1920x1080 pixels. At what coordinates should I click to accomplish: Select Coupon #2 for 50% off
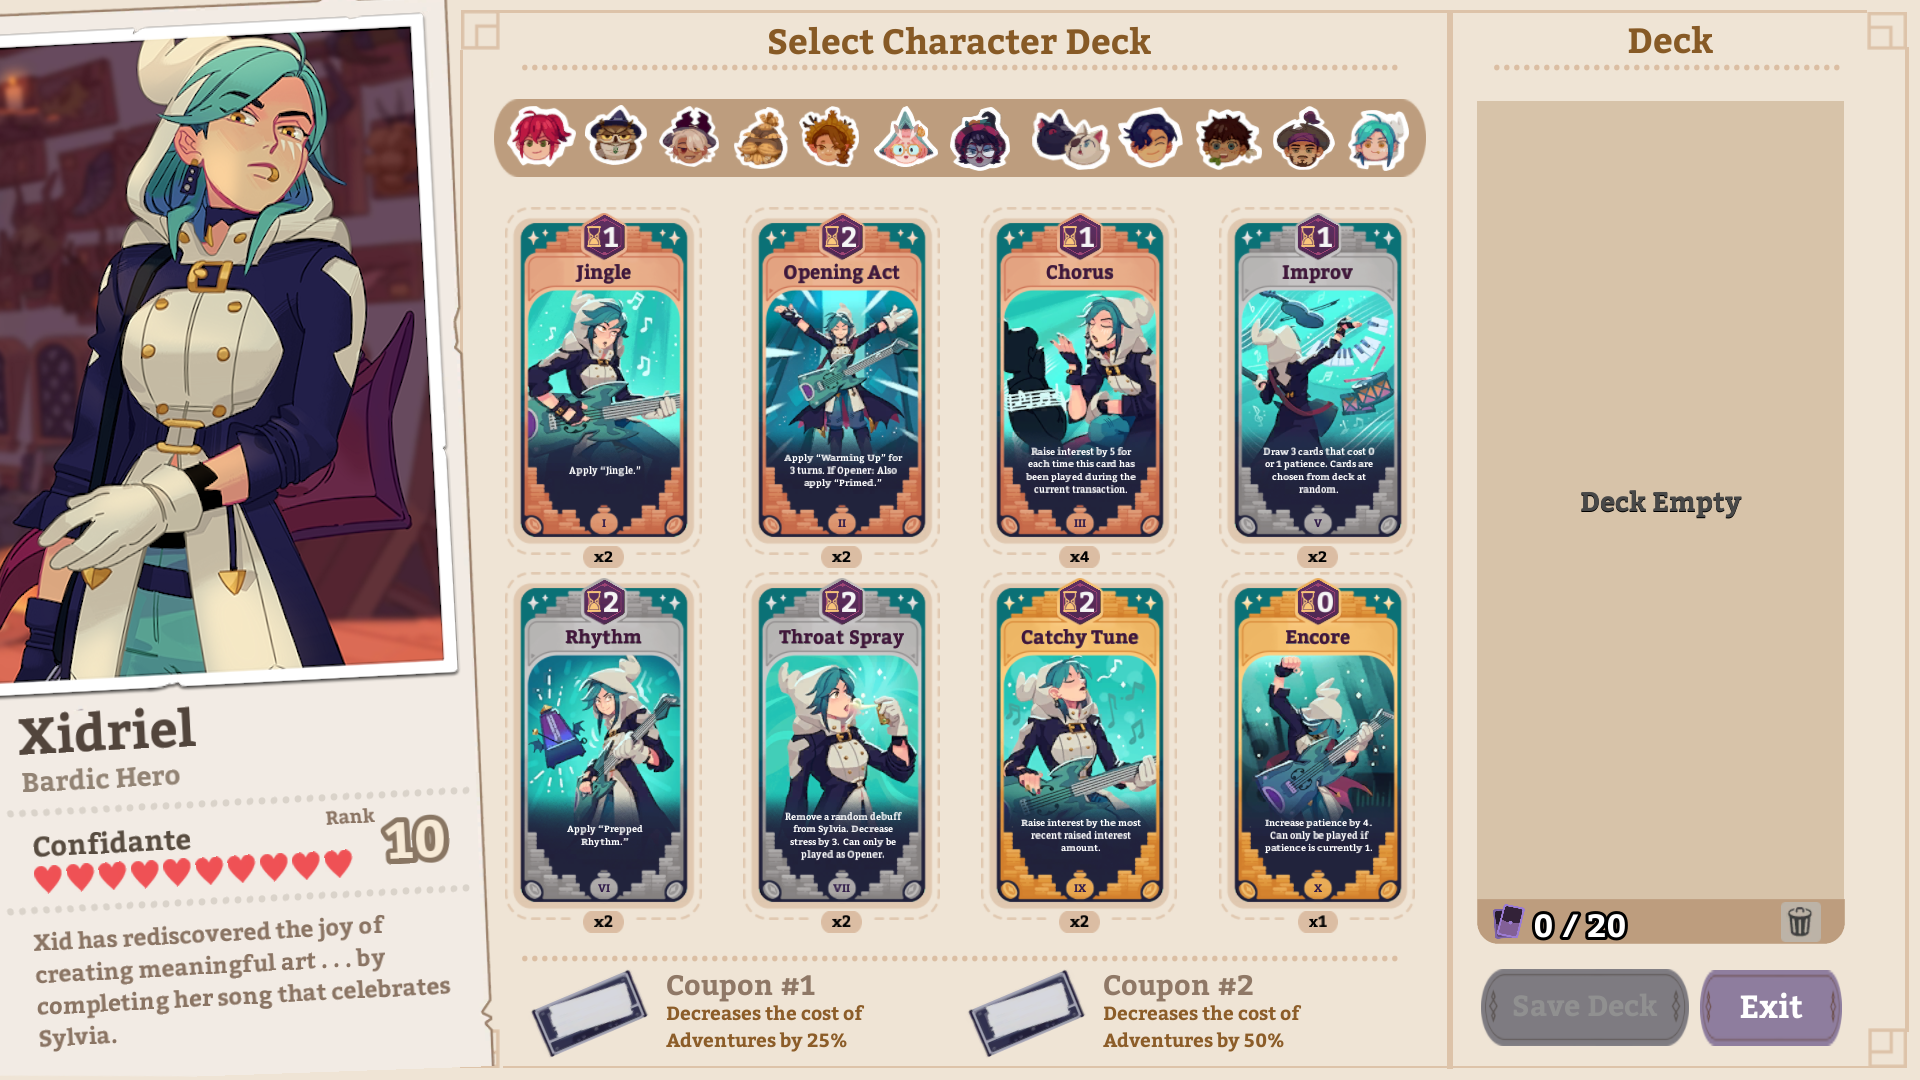coord(1027,1013)
